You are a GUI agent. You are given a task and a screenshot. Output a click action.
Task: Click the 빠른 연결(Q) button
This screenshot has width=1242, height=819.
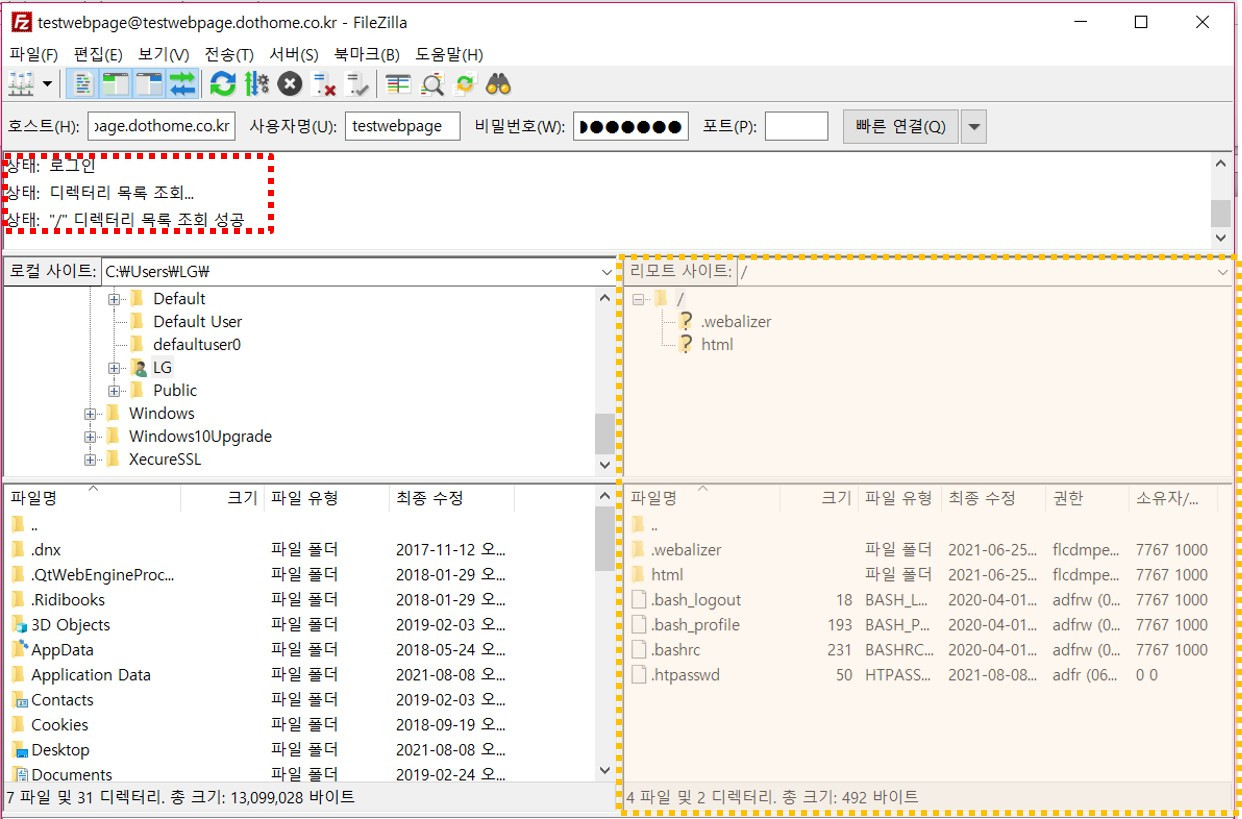click(901, 127)
